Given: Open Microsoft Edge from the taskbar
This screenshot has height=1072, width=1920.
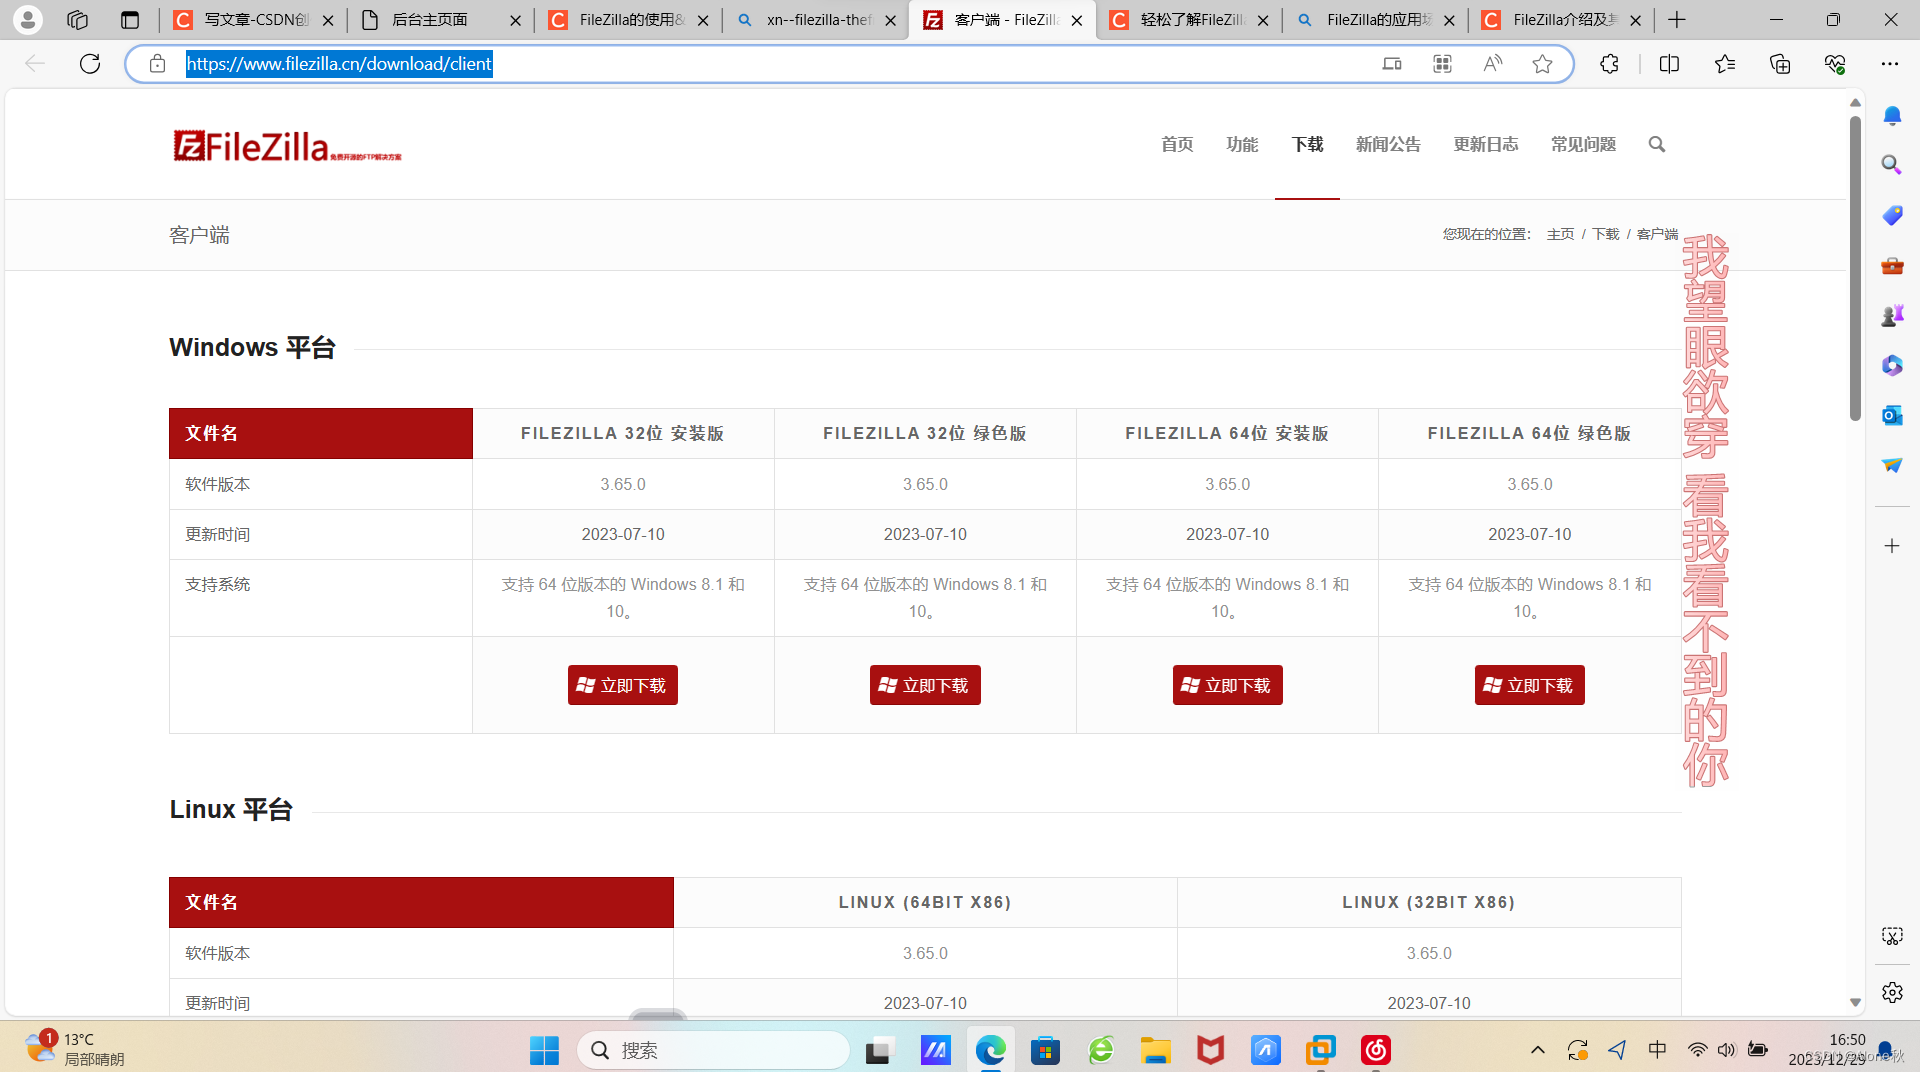Looking at the screenshot, I should (x=990, y=1050).
